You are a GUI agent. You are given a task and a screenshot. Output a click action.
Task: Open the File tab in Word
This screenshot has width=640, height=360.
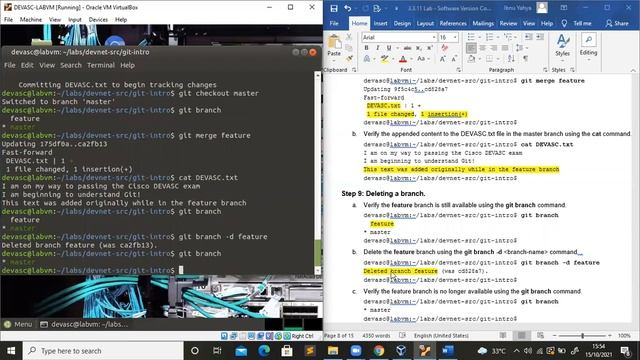pyautogui.click(x=334, y=23)
